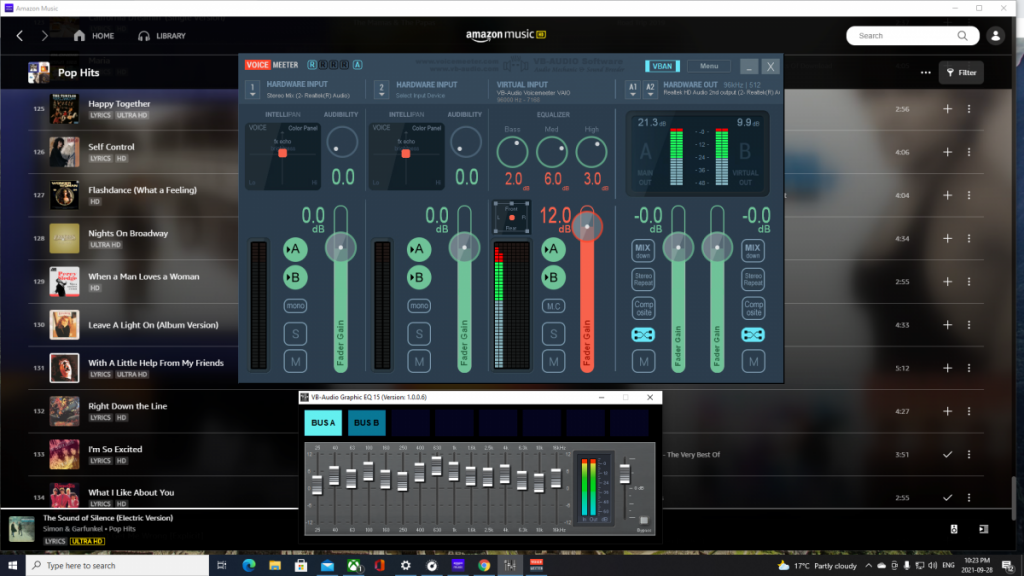This screenshot has height=576, width=1024.
Task: Solo the Virtual Input strip
Action: pyautogui.click(x=553, y=334)
